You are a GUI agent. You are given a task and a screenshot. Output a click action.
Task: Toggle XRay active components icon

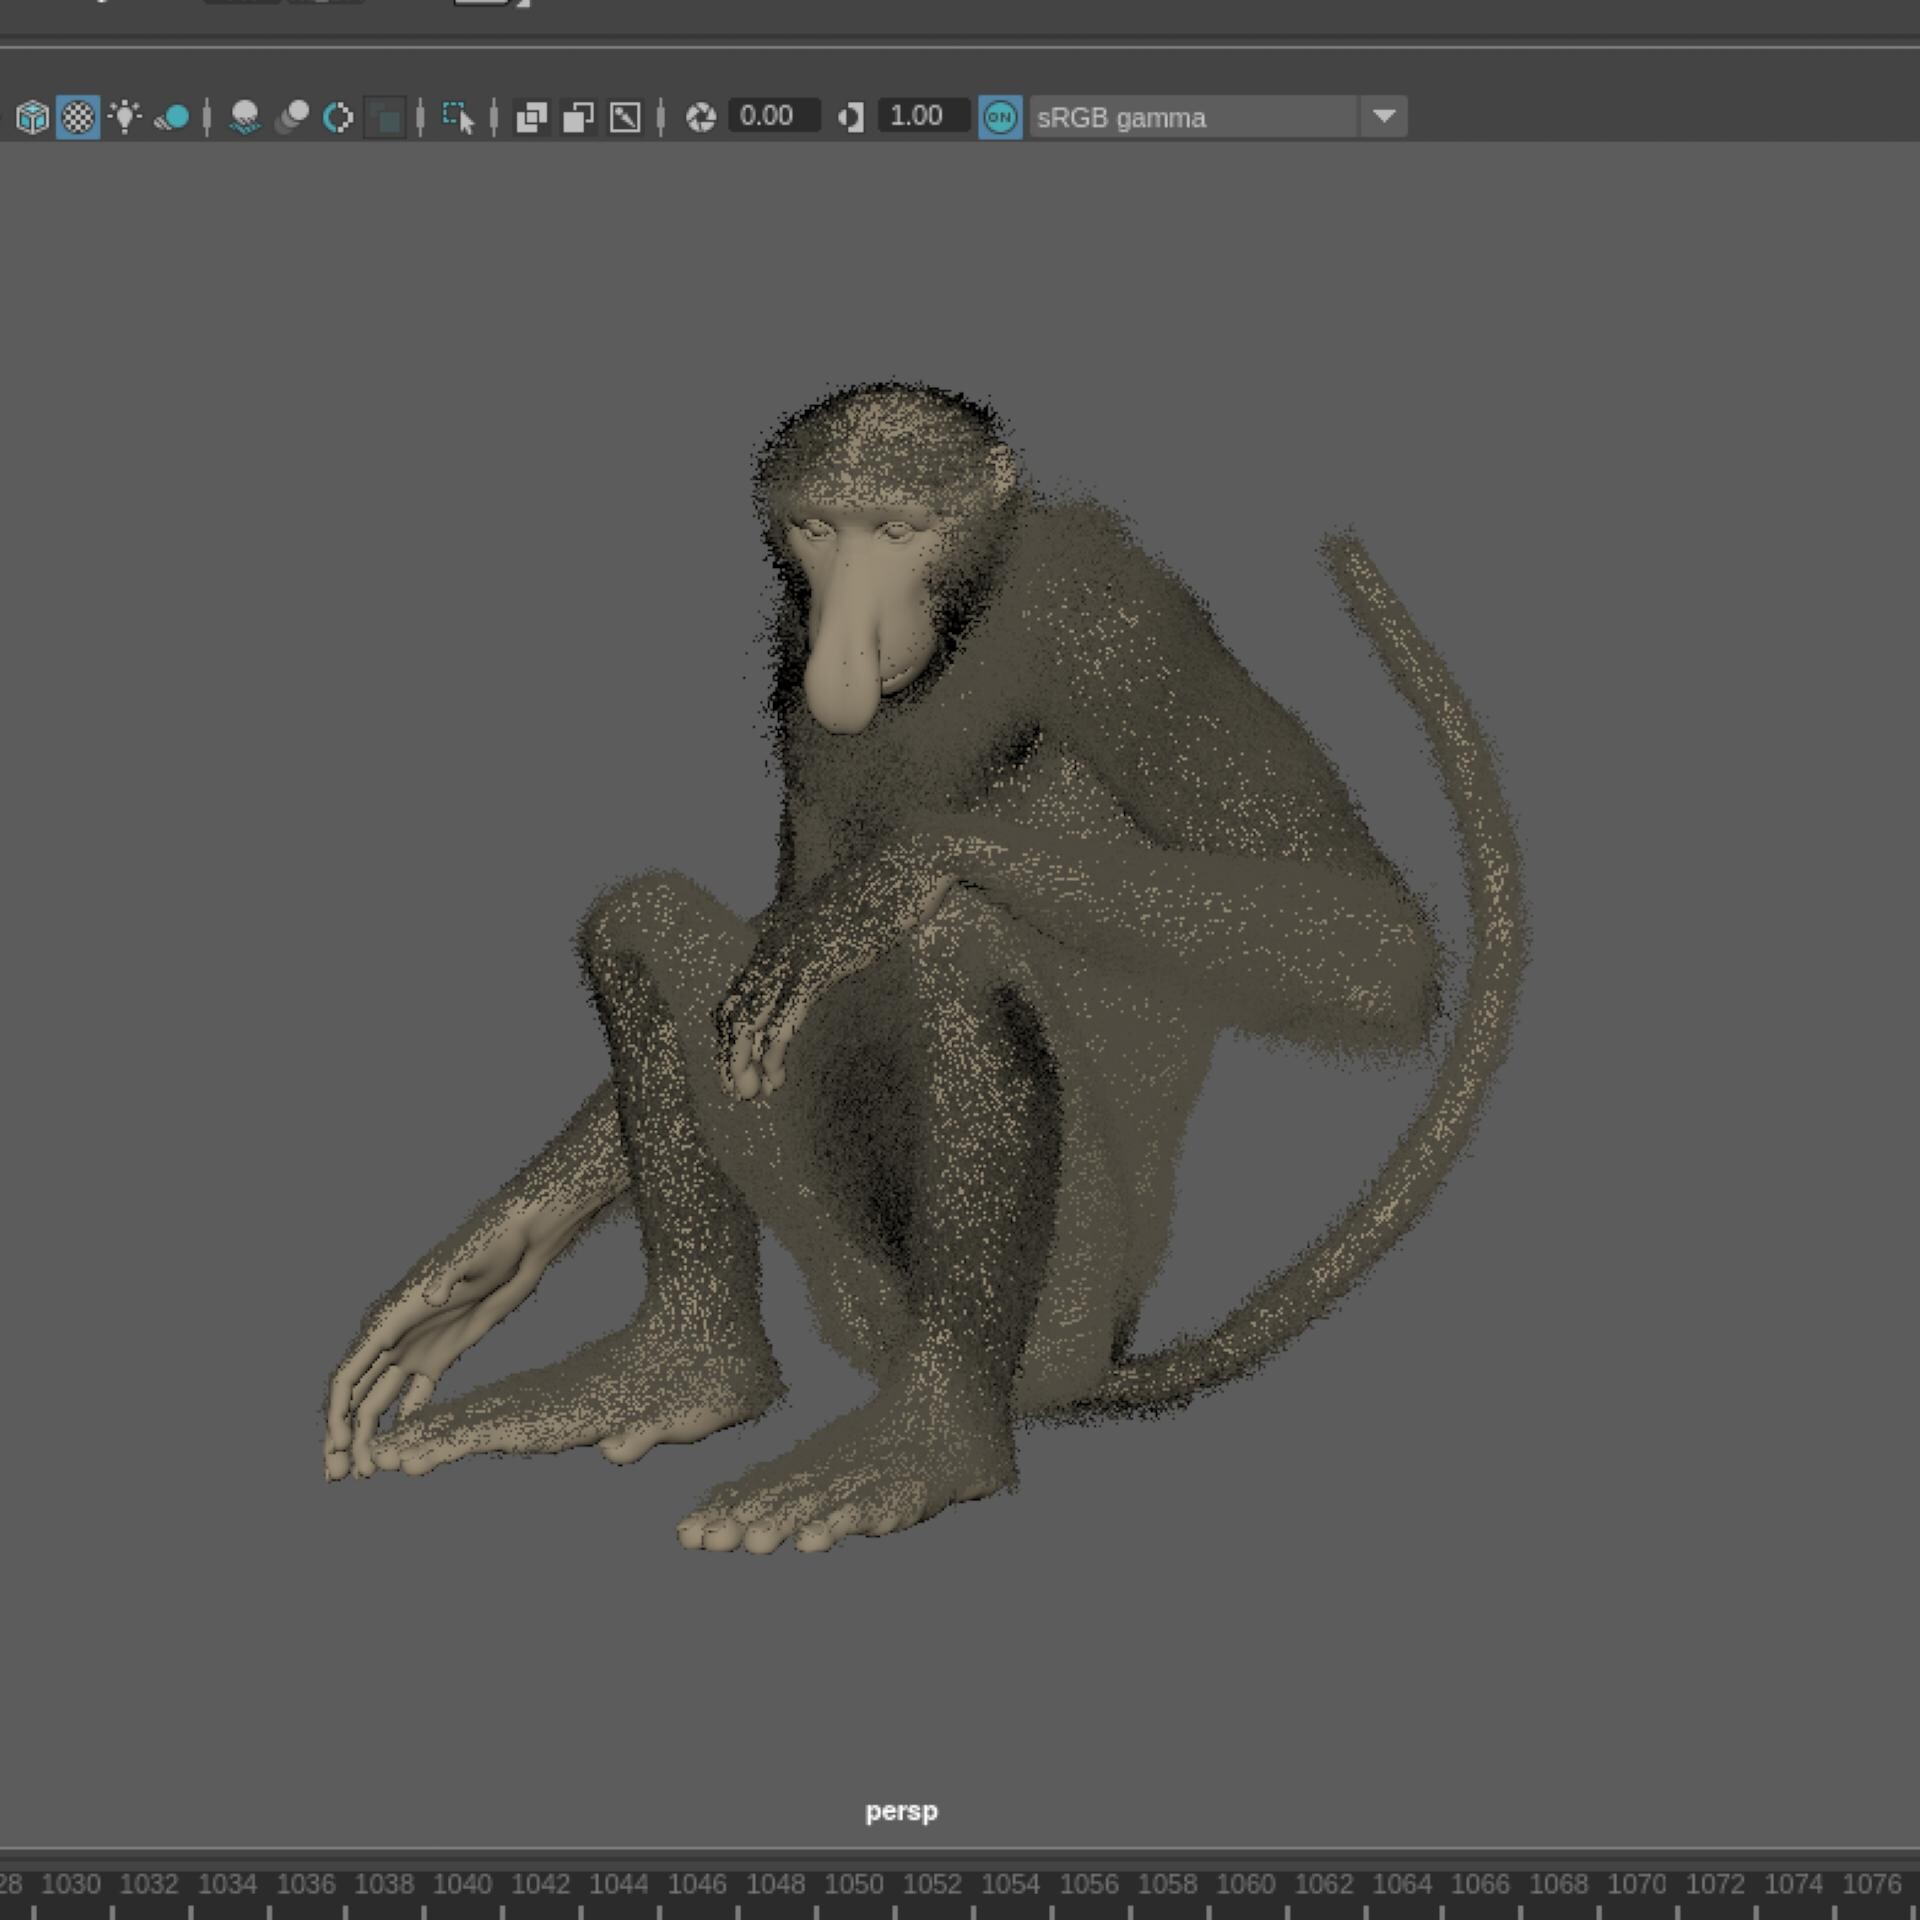578,117
